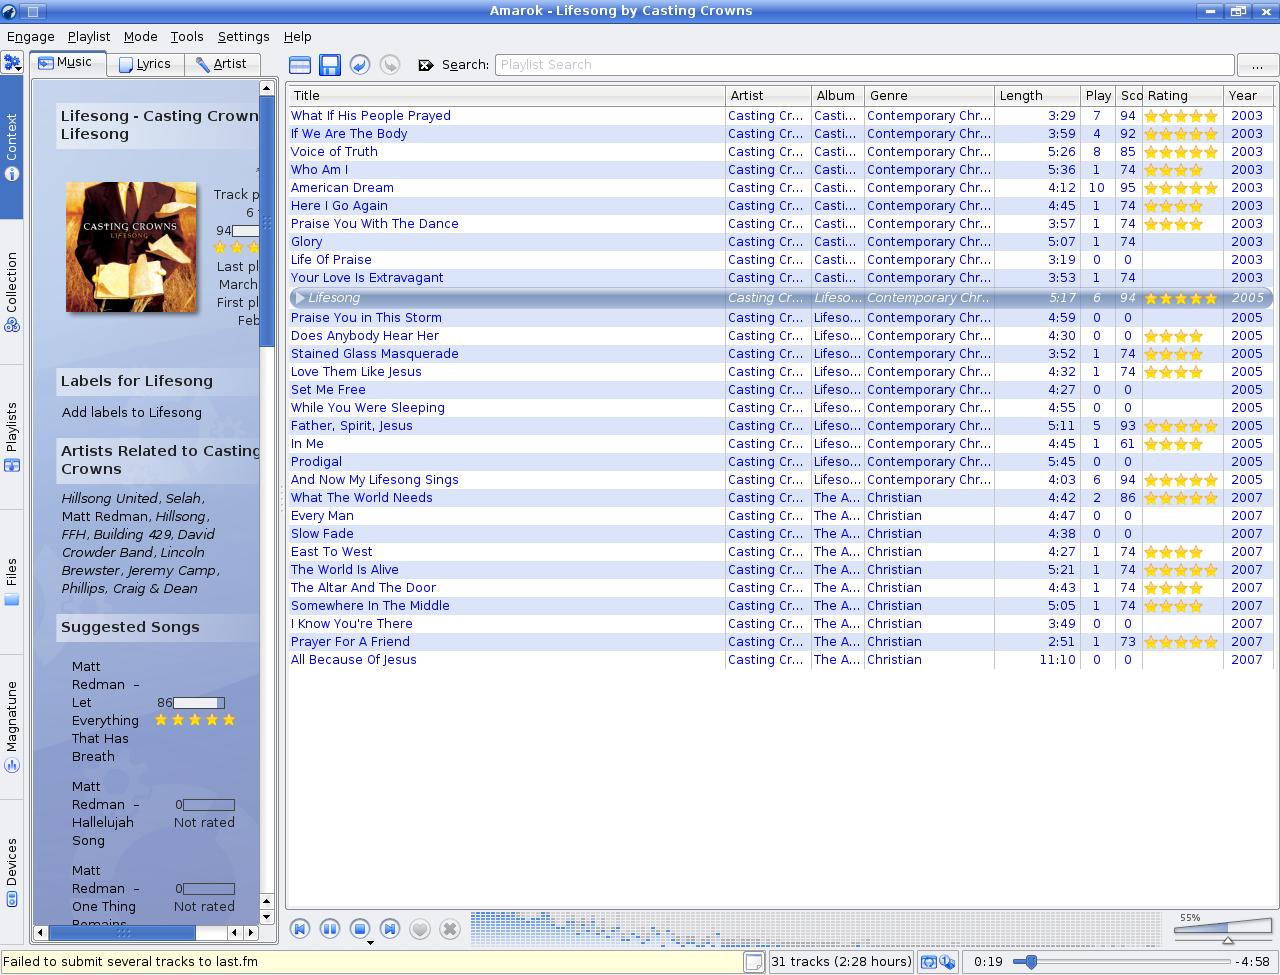The image size is (1280, 975).
Task: Sort playlist by Rating column header
Action: pos(1183,96)
